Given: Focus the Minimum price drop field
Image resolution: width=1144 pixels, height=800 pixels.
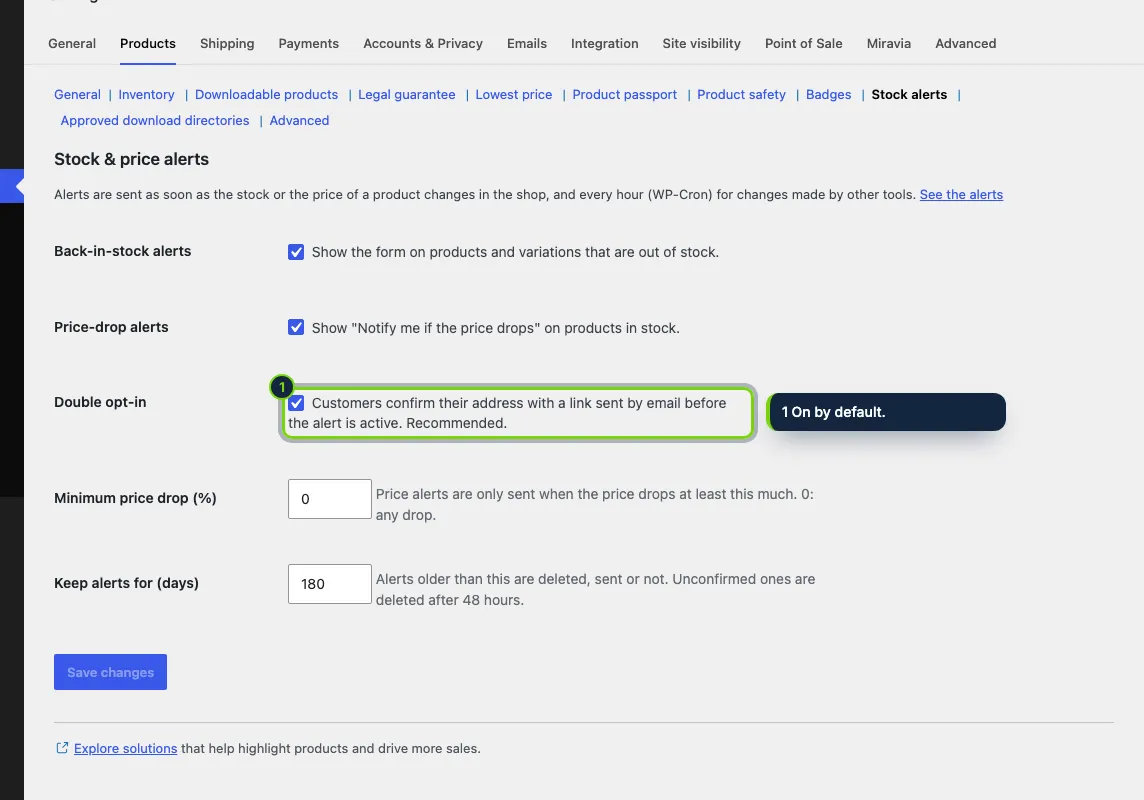Looking at the screenshot, I should pos(330,499).
